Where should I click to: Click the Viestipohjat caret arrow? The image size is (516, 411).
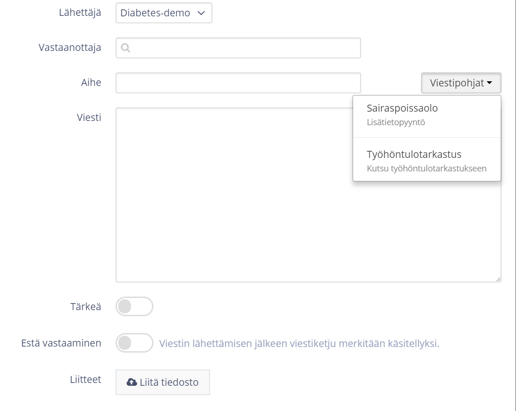click(489, 83)
